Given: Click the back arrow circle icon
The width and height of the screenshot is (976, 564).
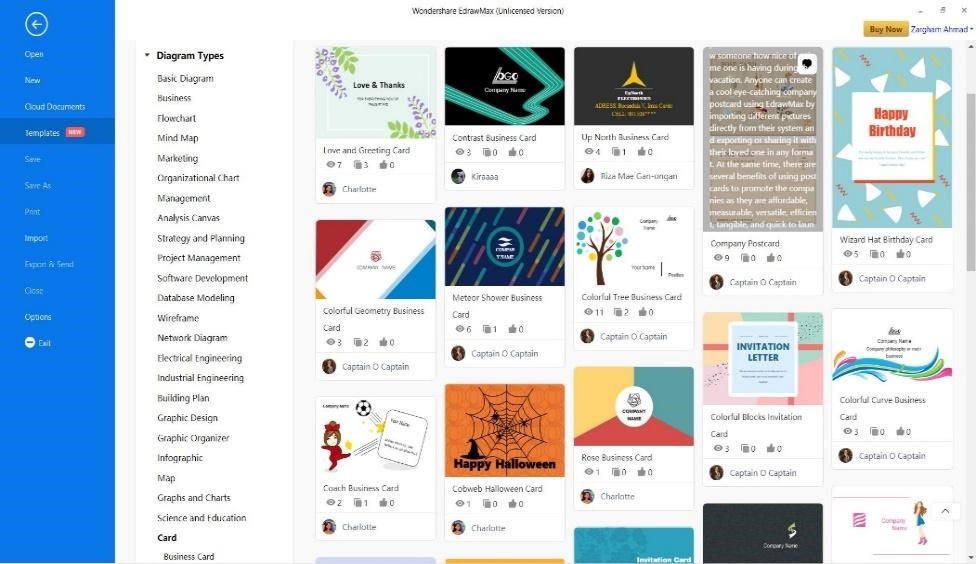Looking at the screenshot, I should tap(36, 24).
